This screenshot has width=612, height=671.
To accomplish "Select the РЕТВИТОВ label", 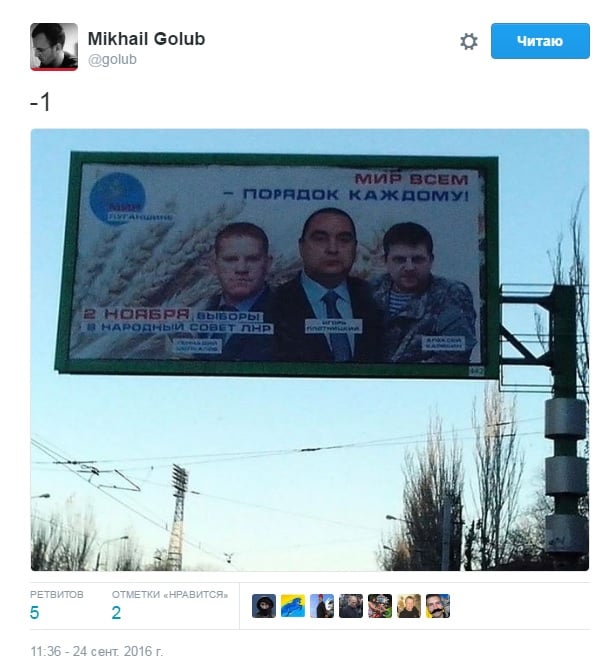I will [57, 594].
